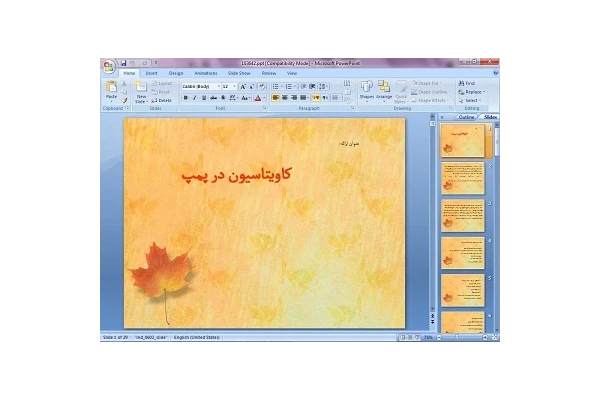Increase font size with Grow Font
600x400 pixels.
pyautogui.click(x=243, y=87)
